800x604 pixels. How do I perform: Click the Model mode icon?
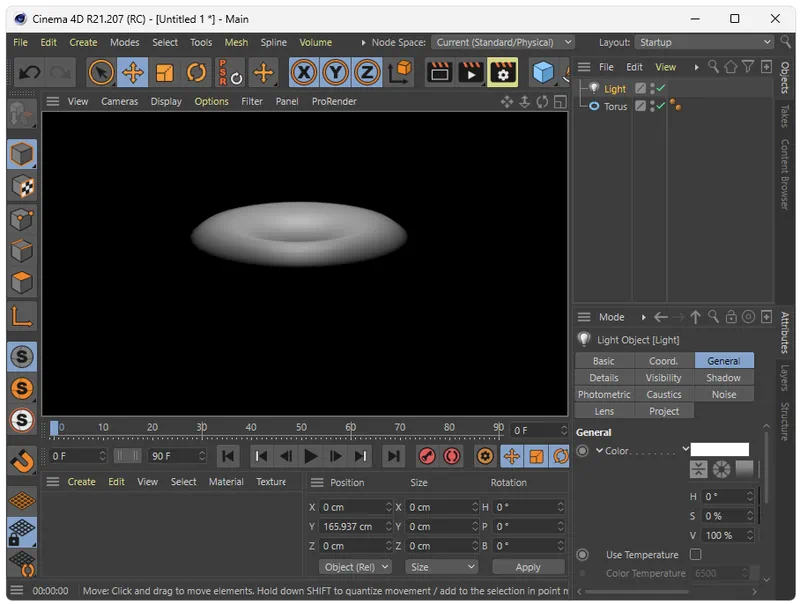[x=21, y=154]
